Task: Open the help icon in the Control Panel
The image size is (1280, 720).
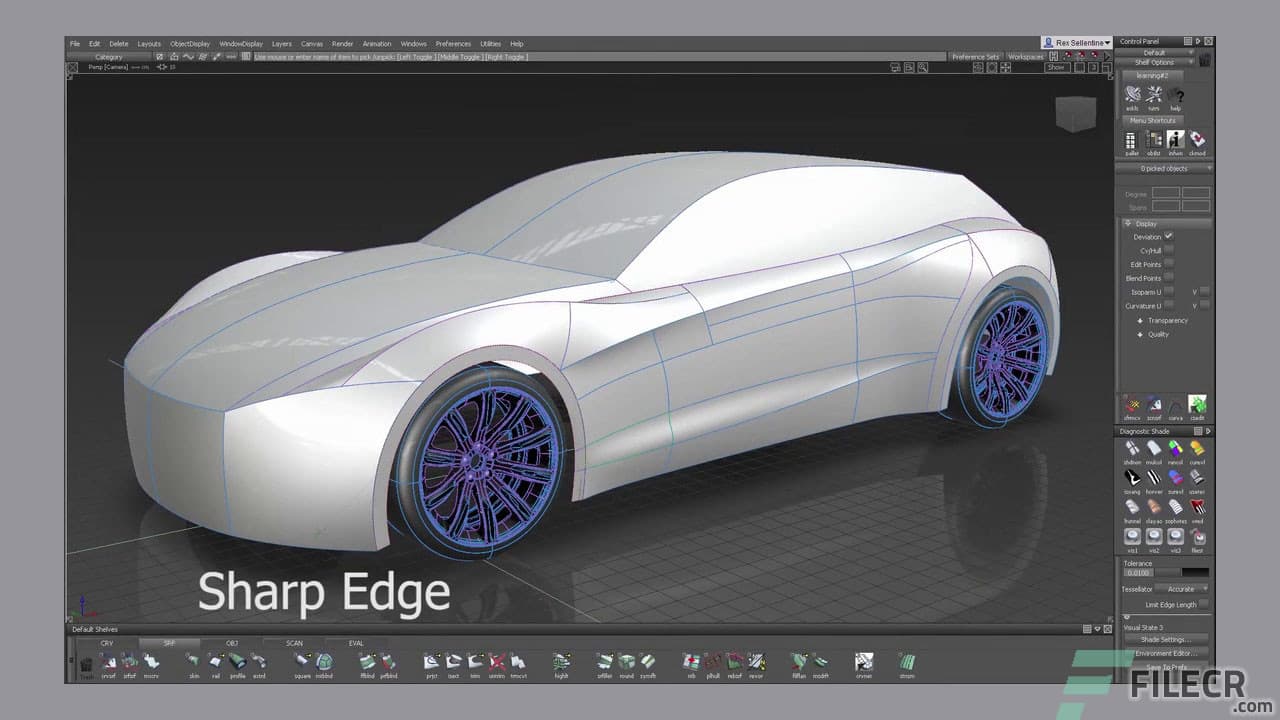Action: coord(1178,96)
